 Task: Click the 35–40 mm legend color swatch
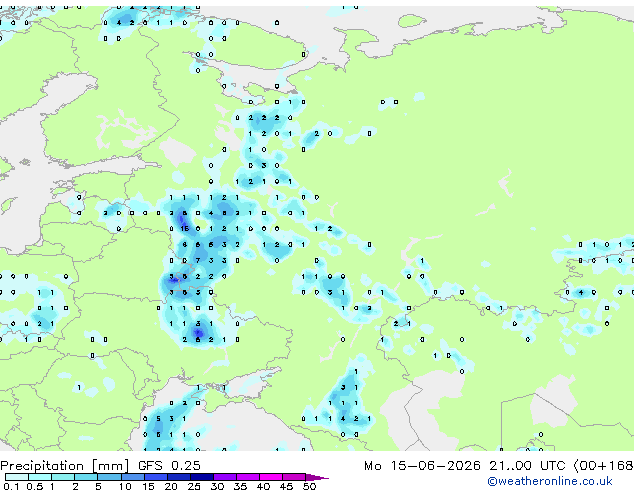point(248,477)
